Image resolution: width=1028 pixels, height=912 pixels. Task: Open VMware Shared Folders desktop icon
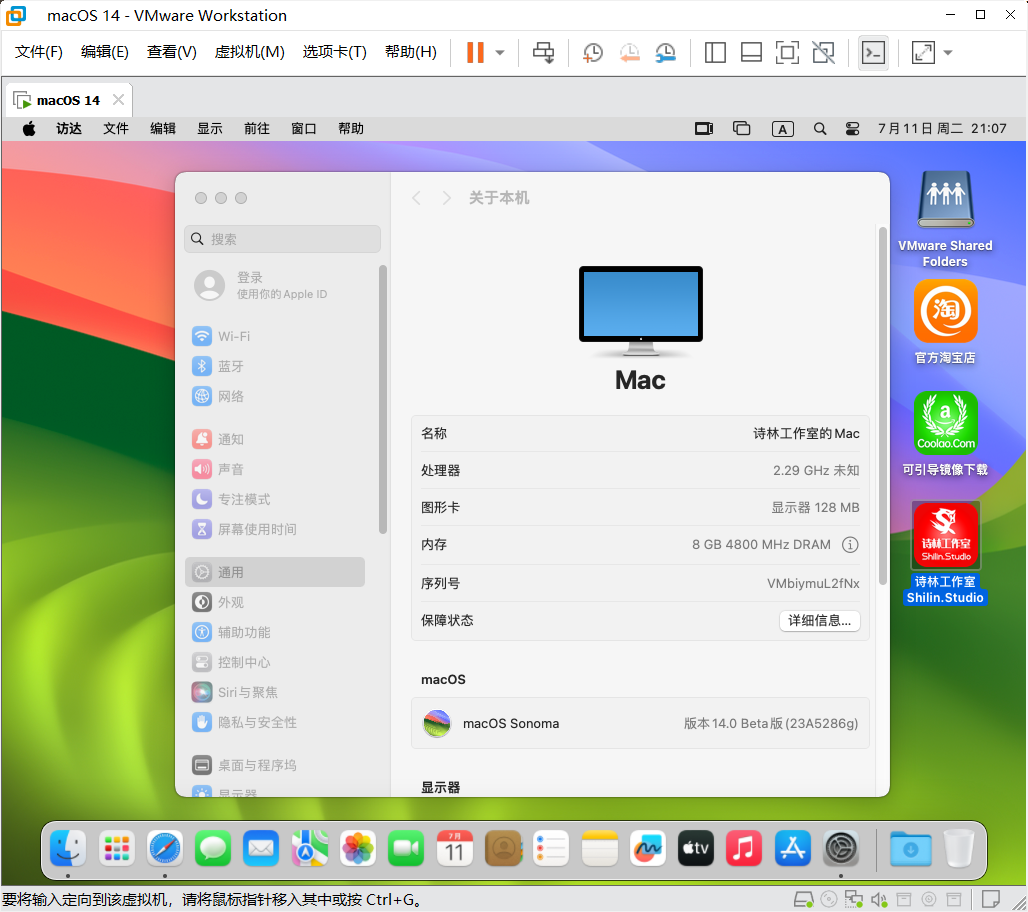tap(945, 219)
